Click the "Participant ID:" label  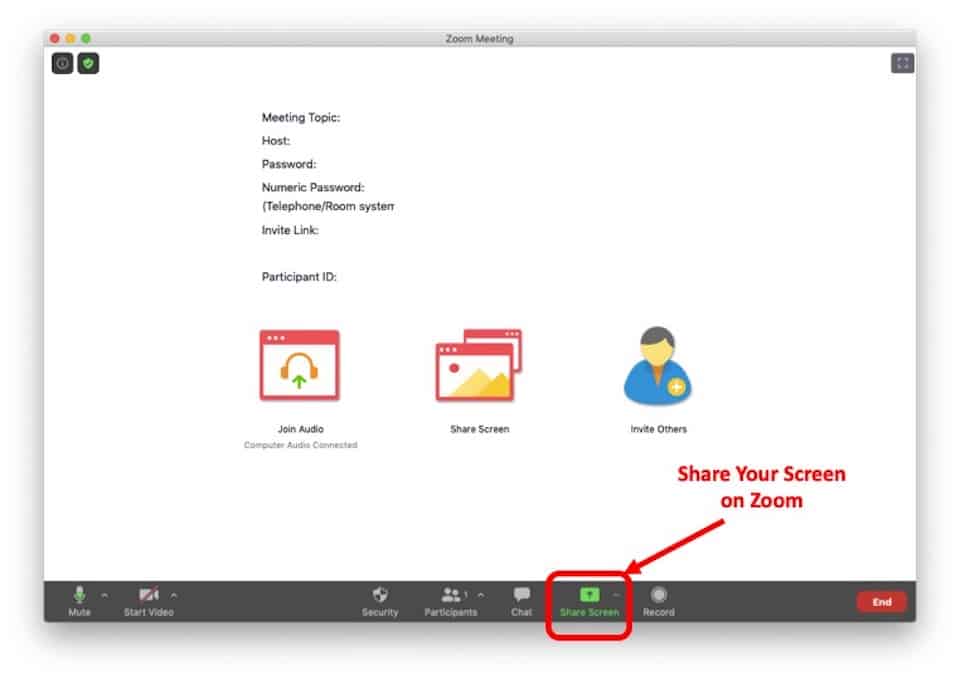[x=299, y=277]
